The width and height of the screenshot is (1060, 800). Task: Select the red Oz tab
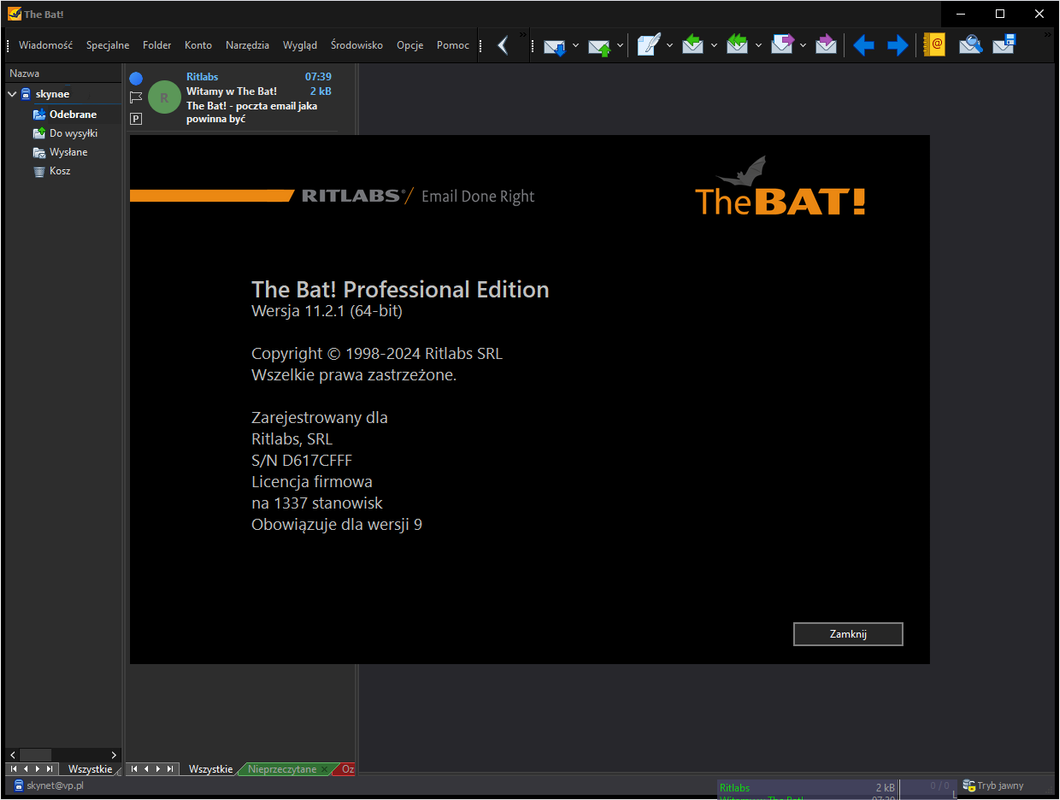pyautogui.click(x=347, y=769)
